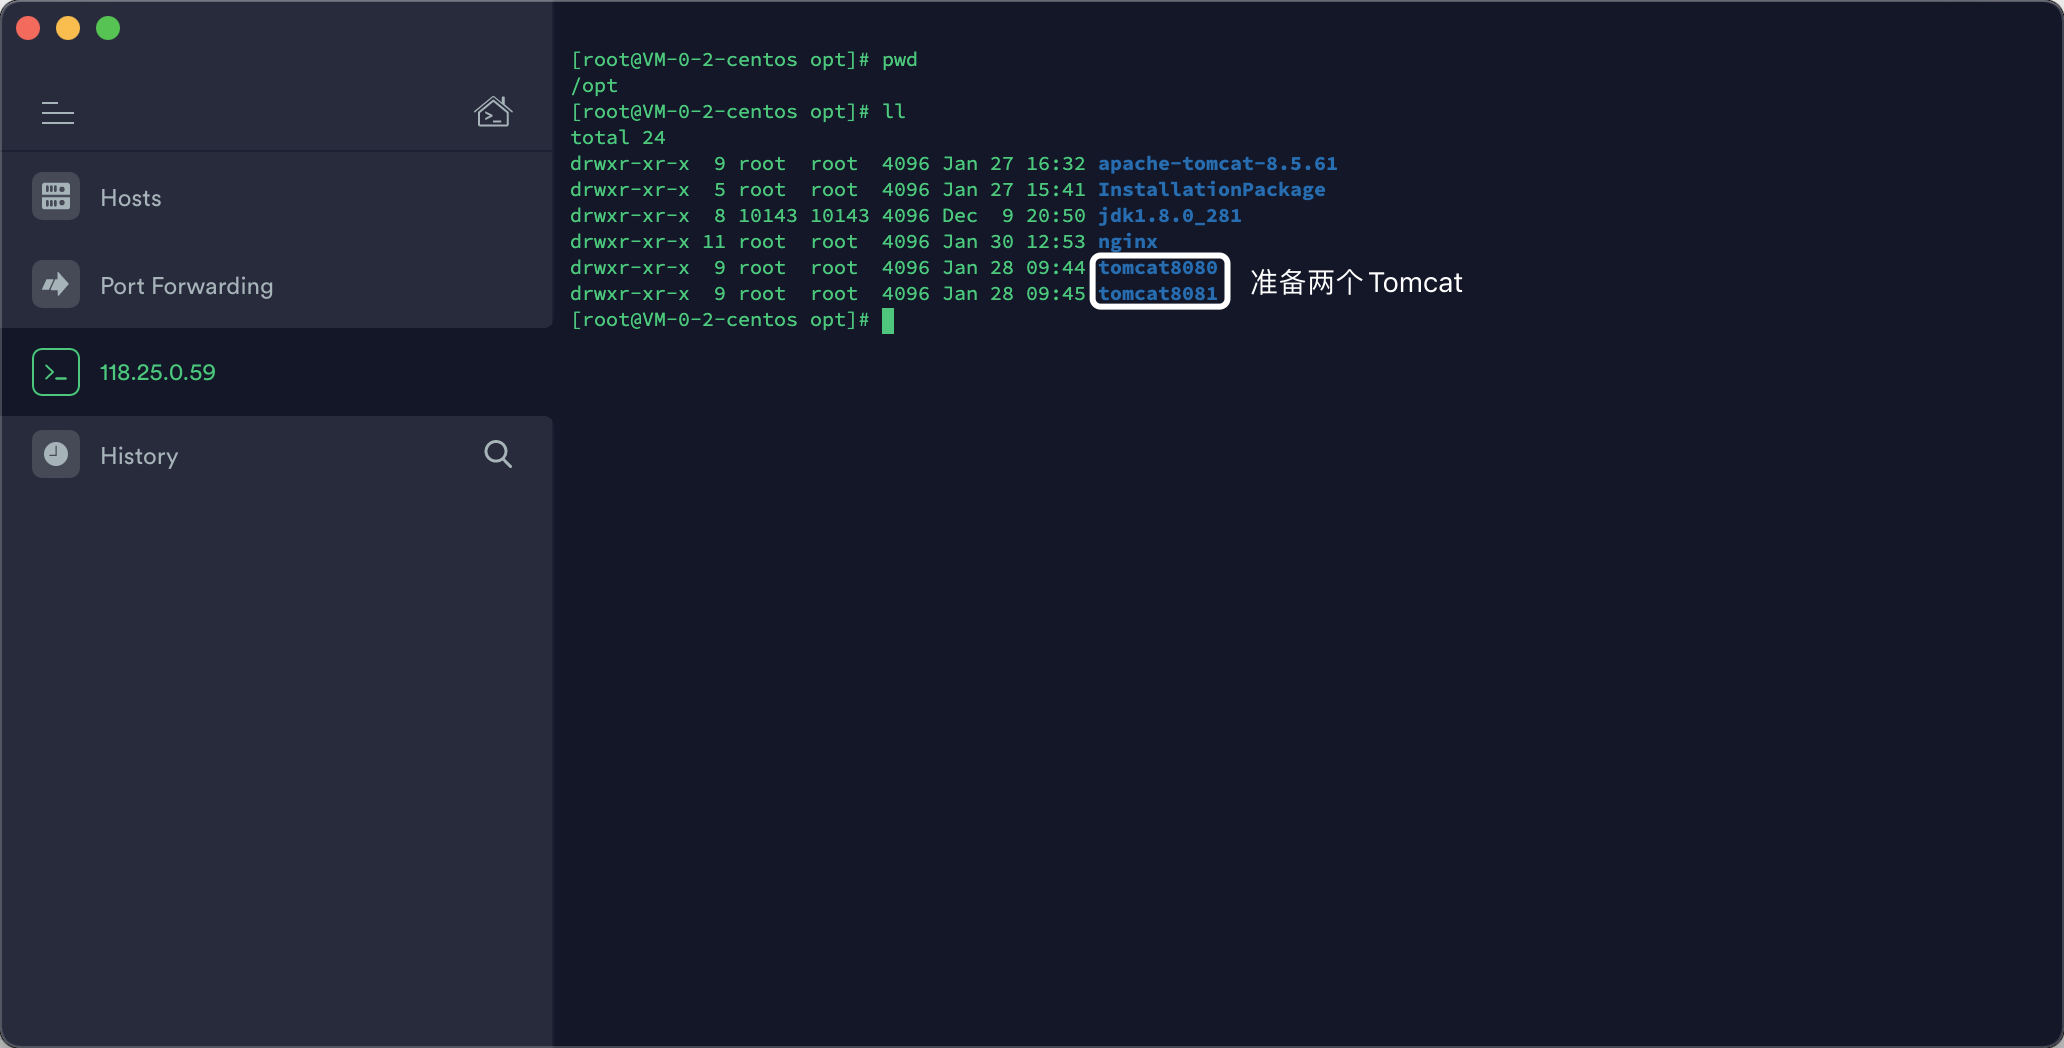Maximize the window with the green button

click(108, 28)
